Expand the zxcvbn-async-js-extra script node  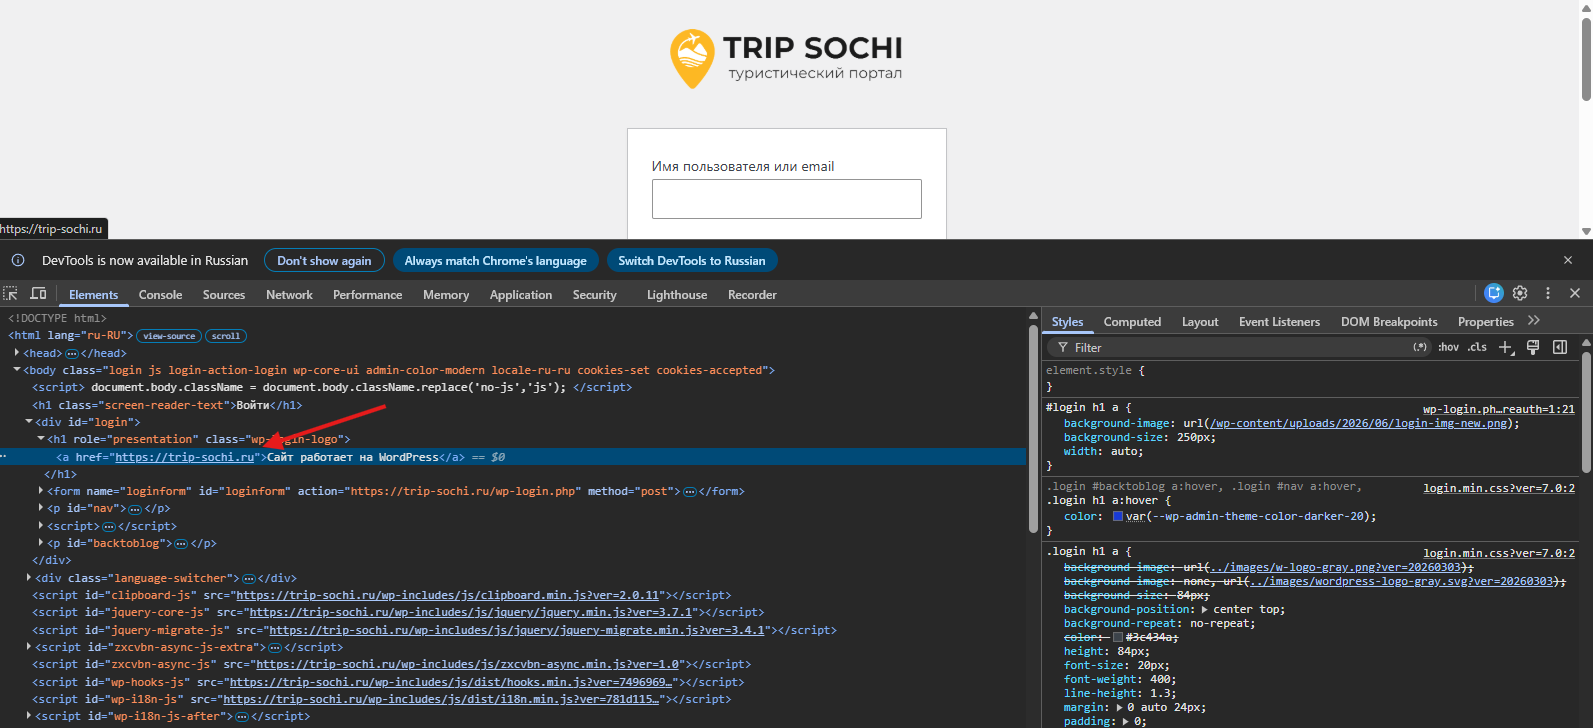tap(29, 646)
